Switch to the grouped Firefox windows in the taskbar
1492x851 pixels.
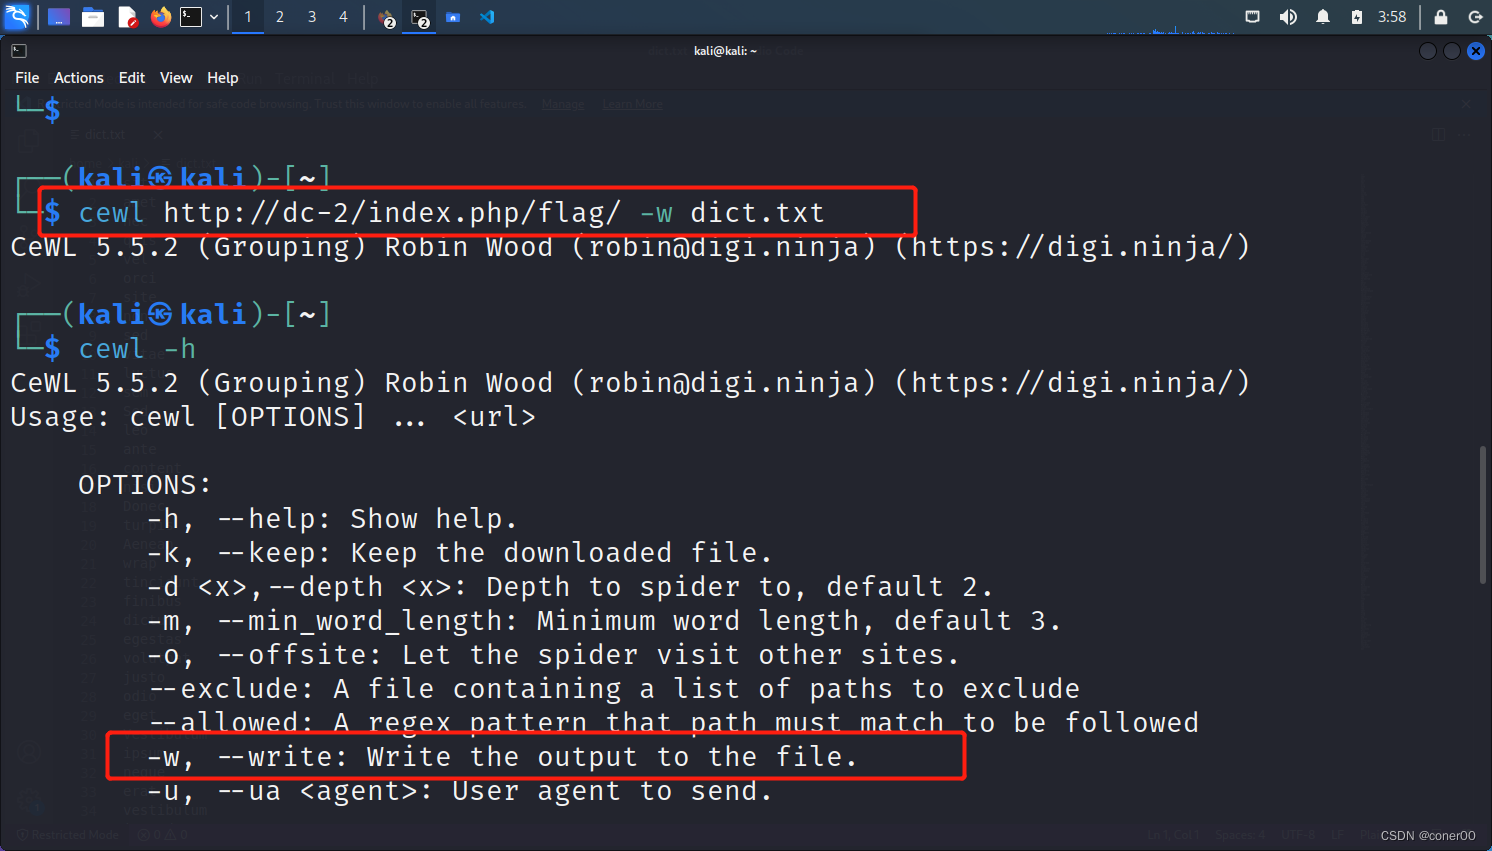coord(386,17)
